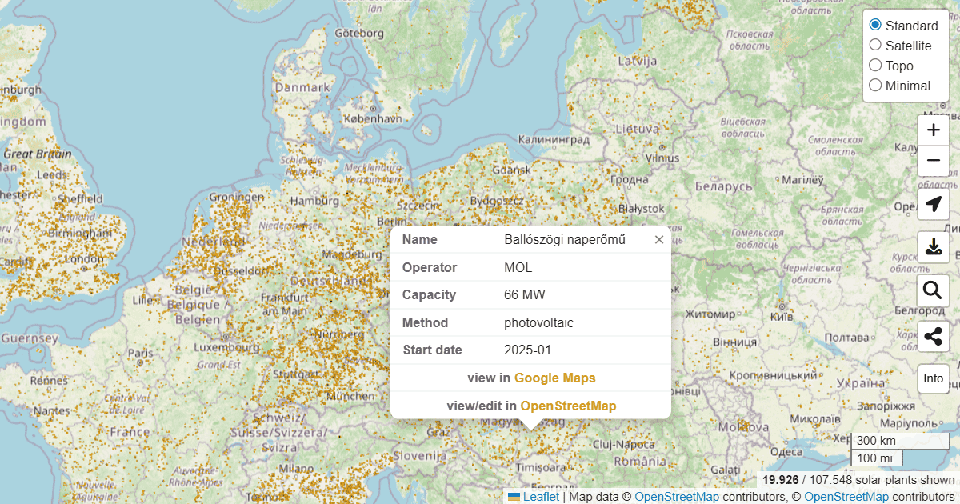Click the capacity value 66 MW
This screenshot has height=504, width=960.
pos(525,295)
